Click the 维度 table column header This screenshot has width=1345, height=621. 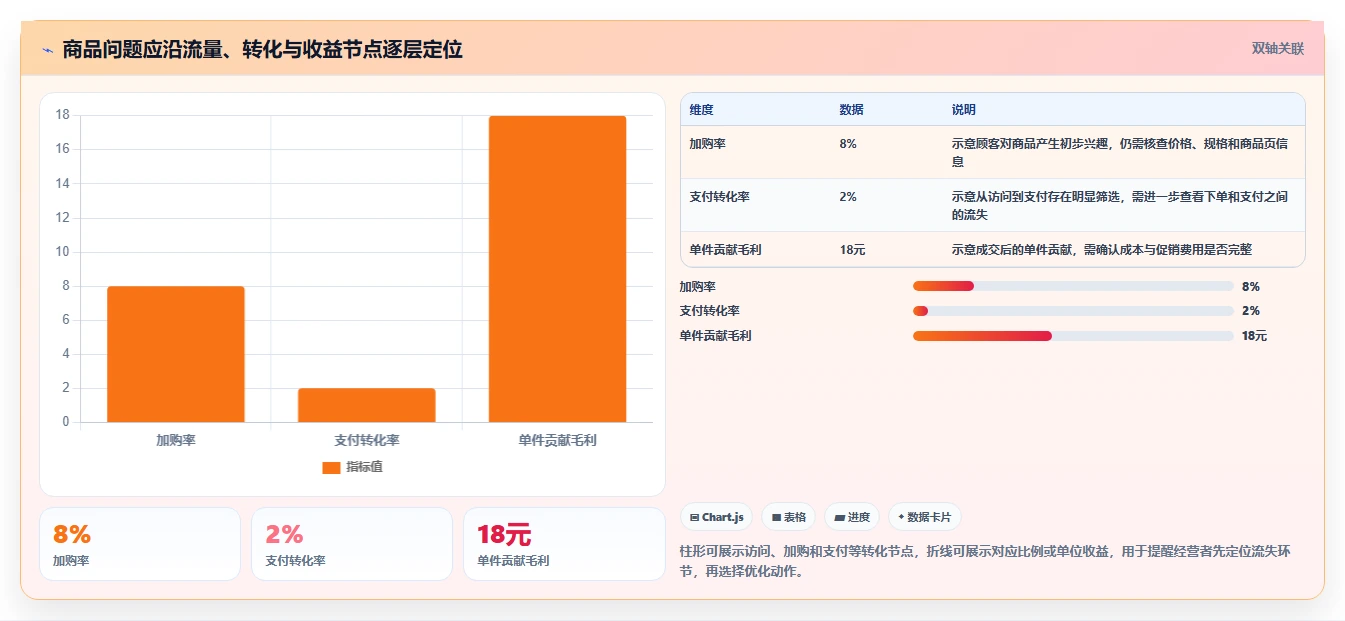click(x=702, y=110)
